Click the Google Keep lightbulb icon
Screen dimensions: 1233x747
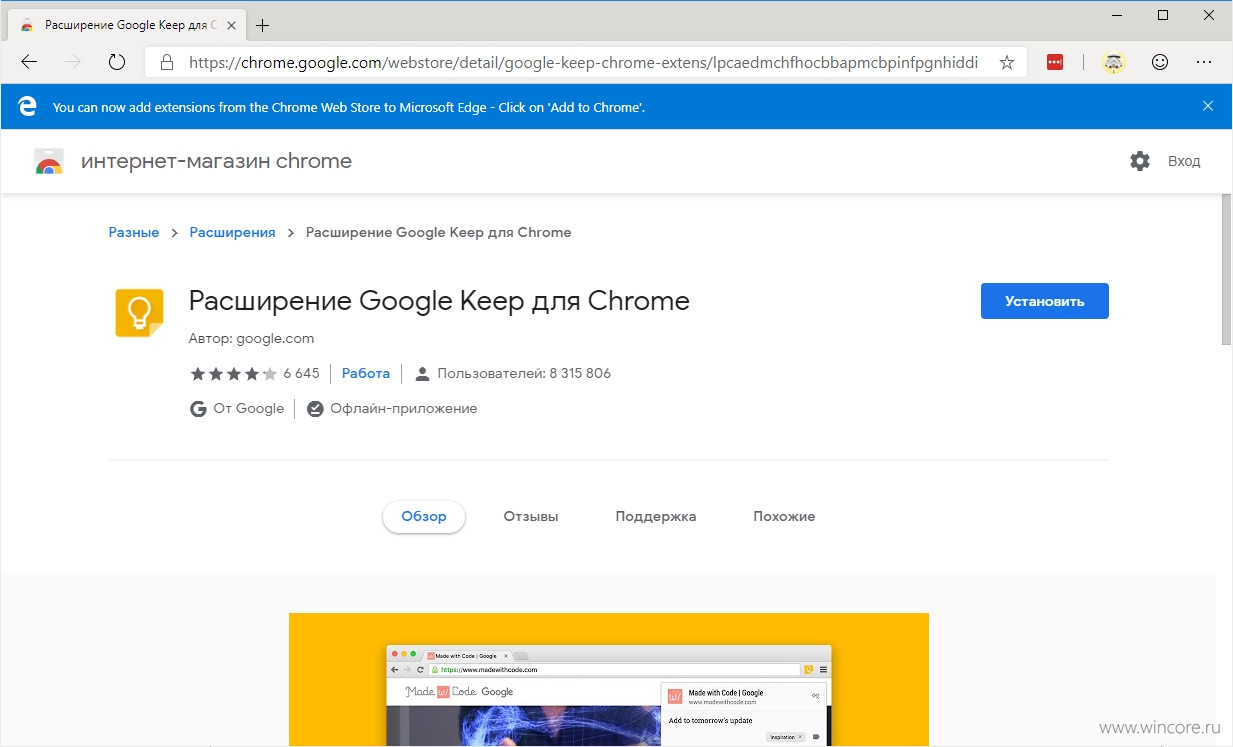(139, 312)
